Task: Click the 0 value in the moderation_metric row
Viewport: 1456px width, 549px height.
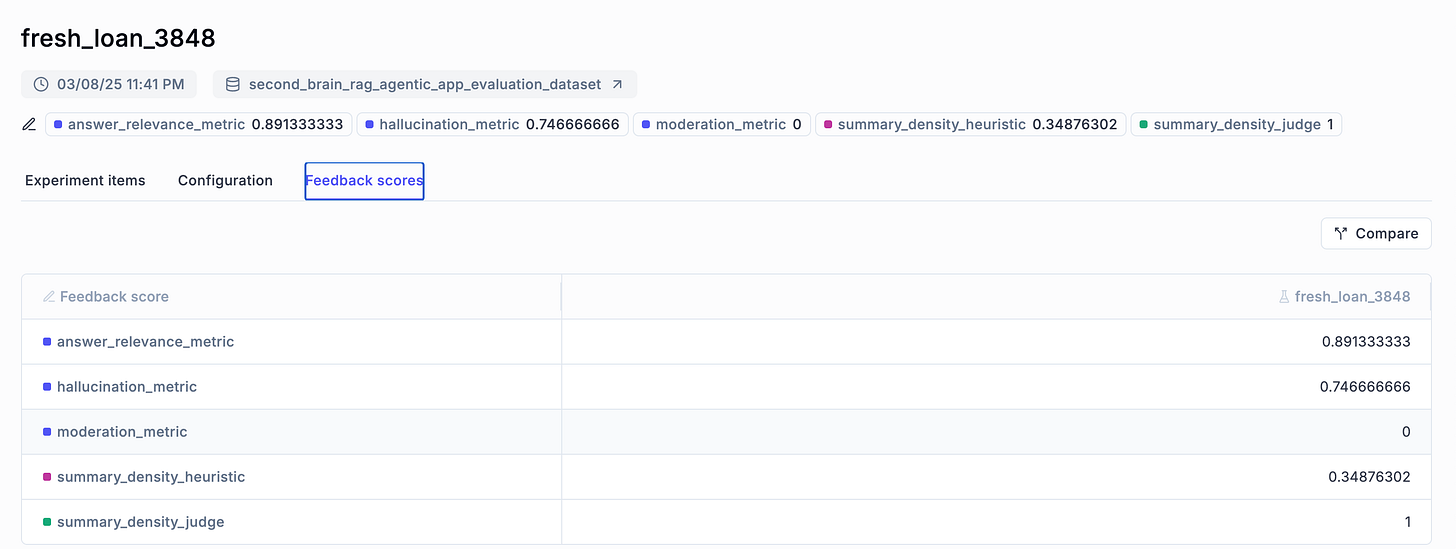Action: coord(1406,432)
